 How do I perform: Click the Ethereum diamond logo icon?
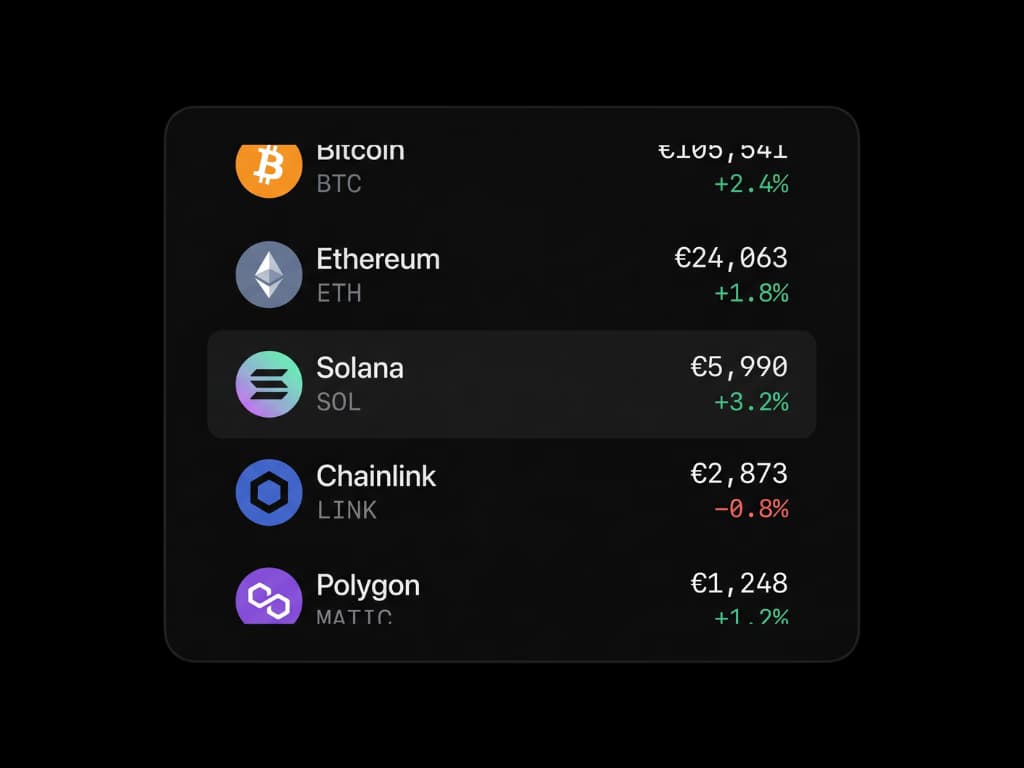click(x=268, y=275)
